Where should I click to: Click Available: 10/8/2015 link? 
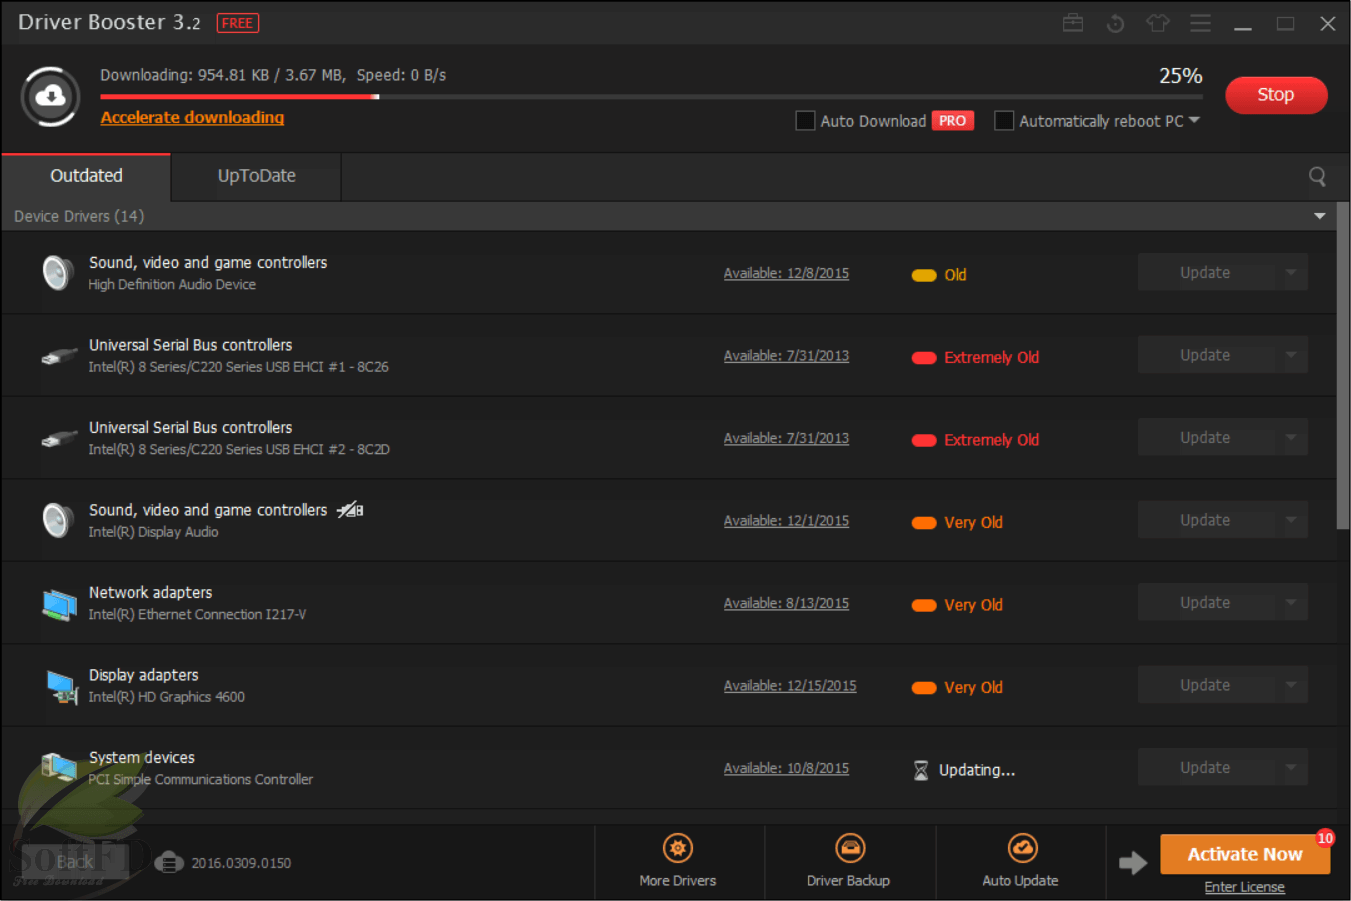(786, 768)
